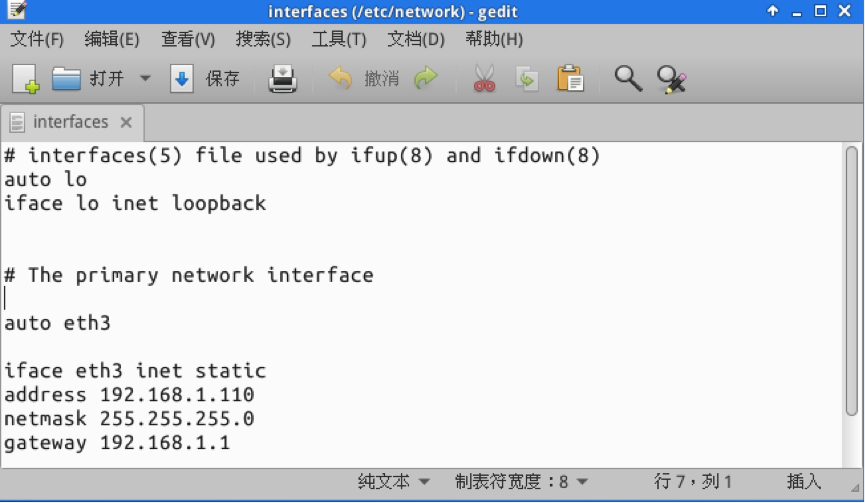The width and height of the screenshot is (865, 503).
Task: Open the 制表符宽度 tab width dropdown
Action: click(521, 481)
